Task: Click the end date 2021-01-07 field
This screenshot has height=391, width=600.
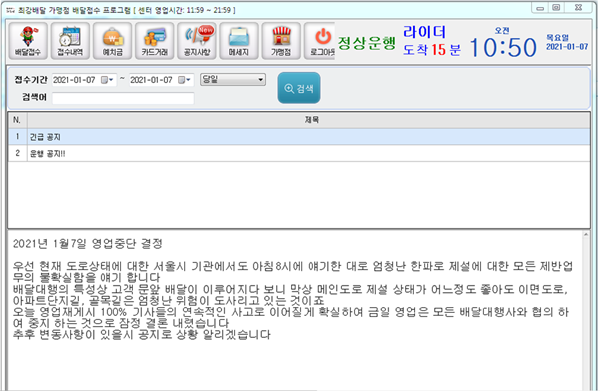Action: click(161, 80)
